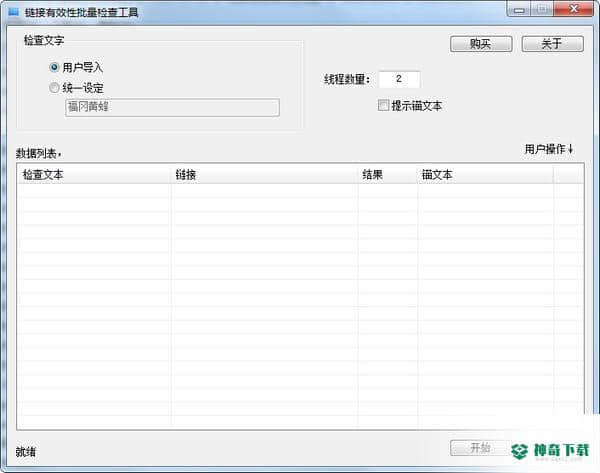Minimize the link checker window
The width and height of the screenshot is (600, 473).
click(519, 10)
